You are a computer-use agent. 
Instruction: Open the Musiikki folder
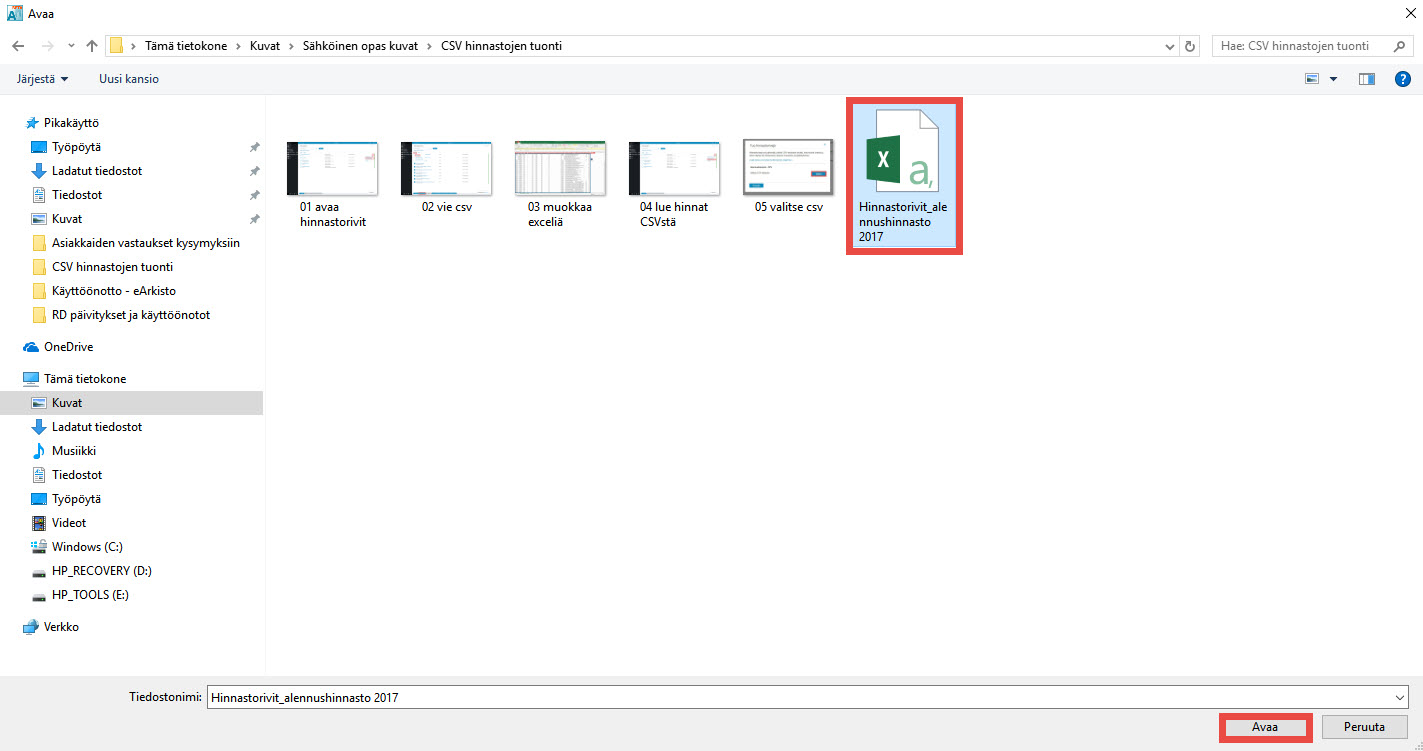coord(74,451)
